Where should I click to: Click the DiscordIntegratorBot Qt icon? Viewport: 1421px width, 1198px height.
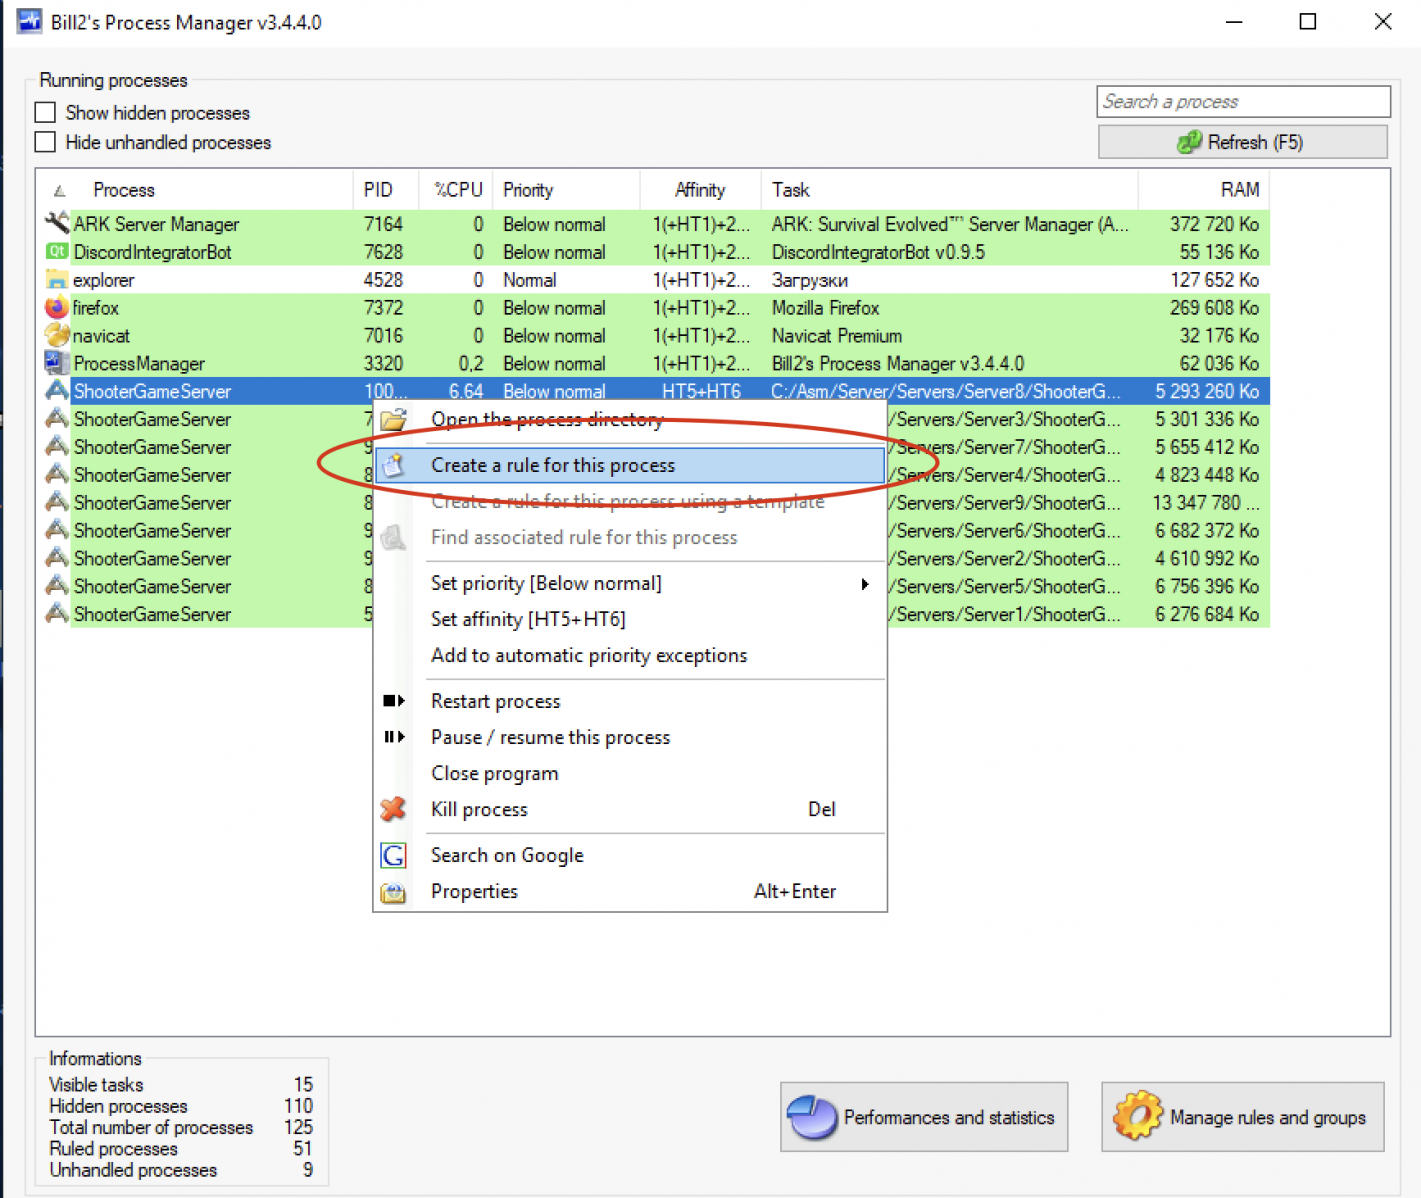click(56, 252)
